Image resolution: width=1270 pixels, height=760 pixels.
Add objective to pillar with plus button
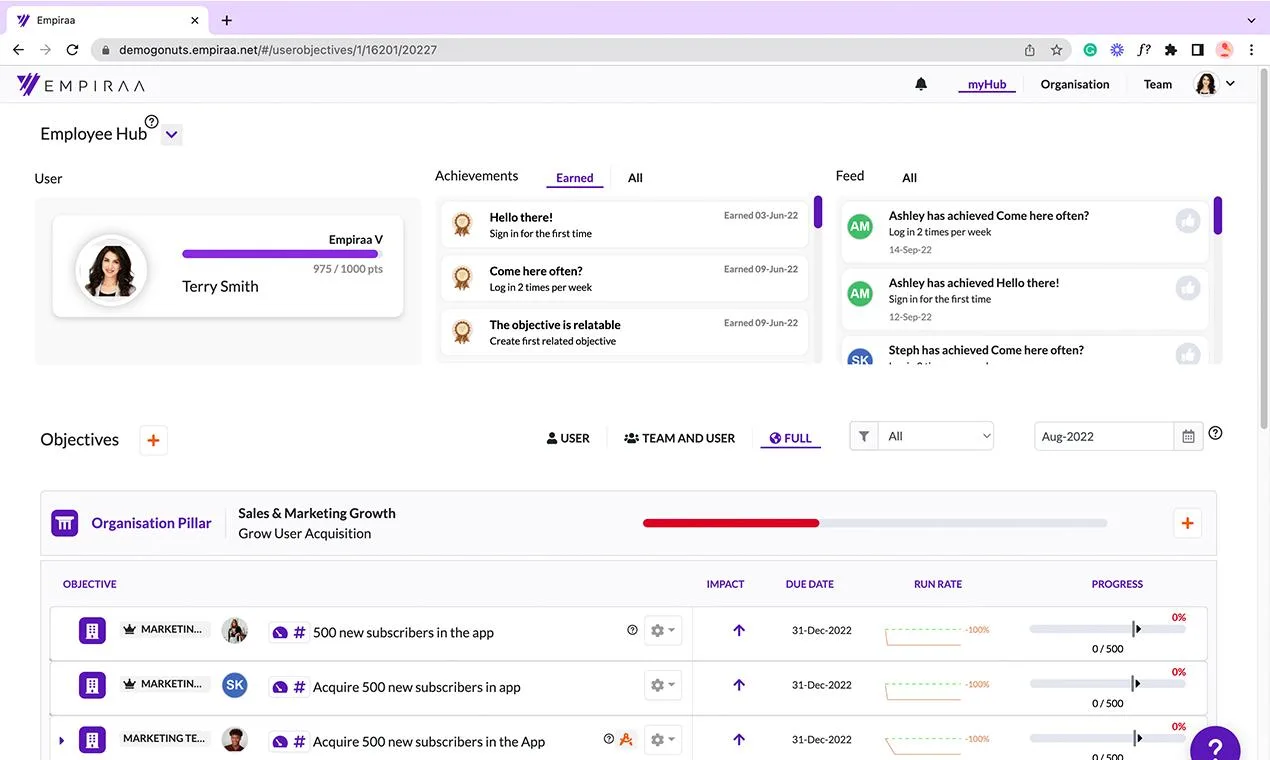[1187, 523]
